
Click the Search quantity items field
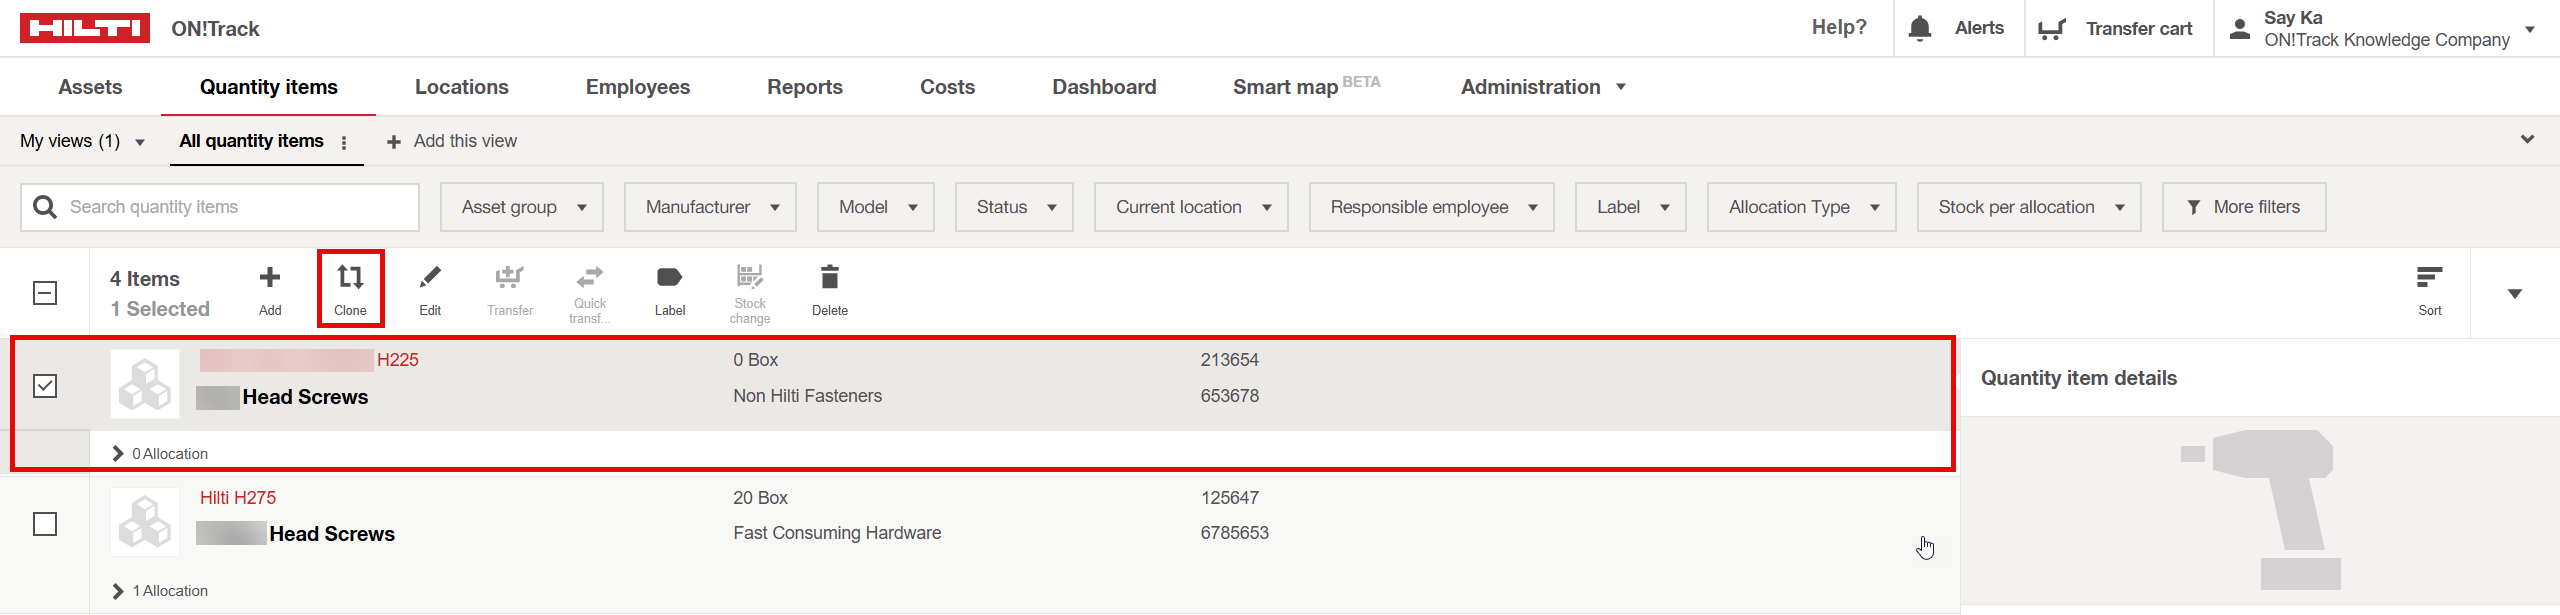[x=230, y=207]
